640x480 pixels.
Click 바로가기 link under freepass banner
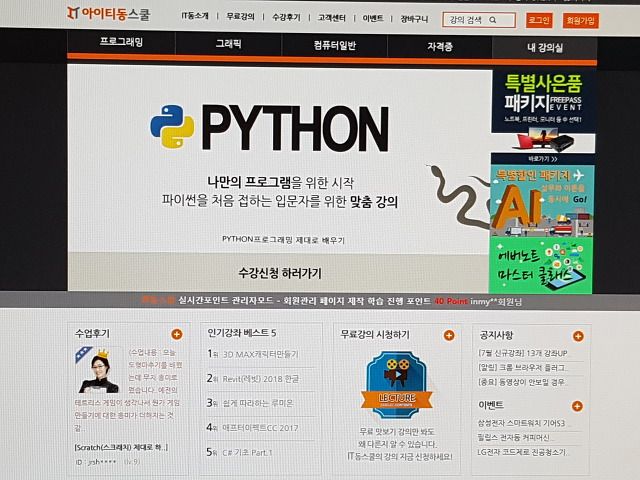click(543, 159)
